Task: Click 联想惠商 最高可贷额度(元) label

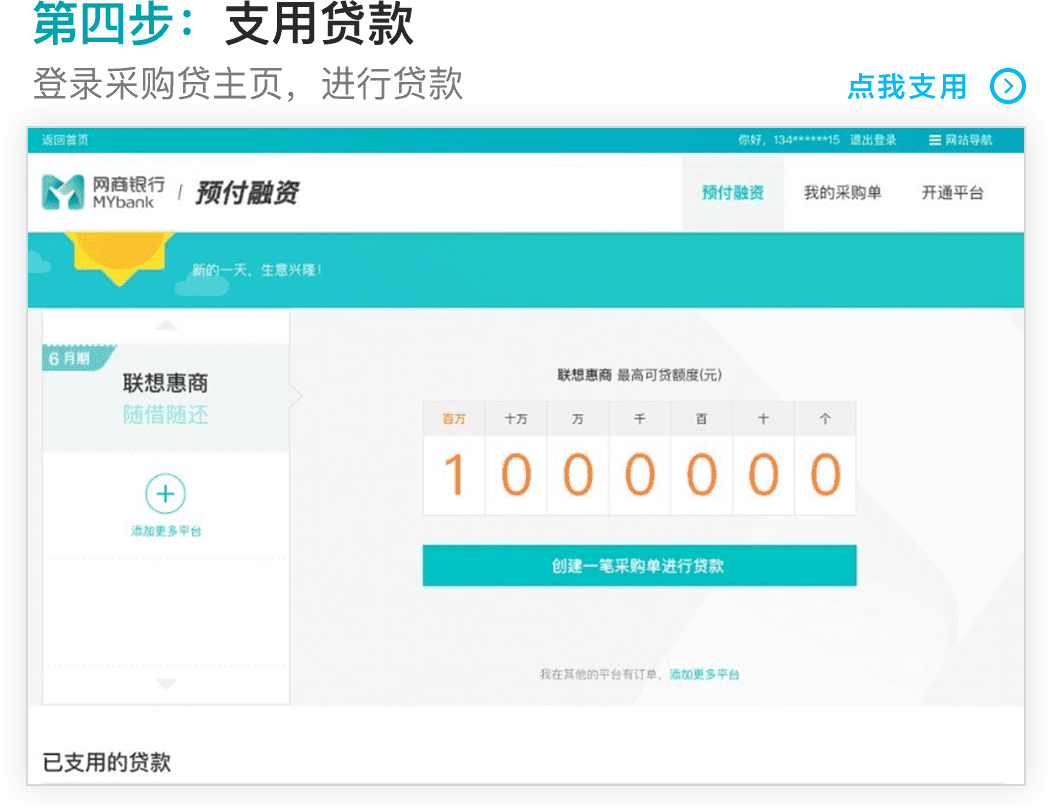Action: (639, 374)
